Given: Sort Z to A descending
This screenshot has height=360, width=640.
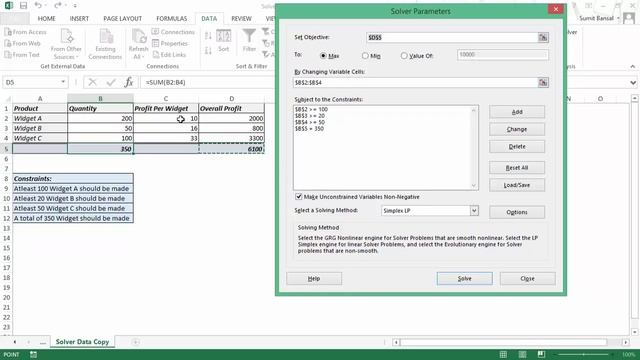Looking at the screenshot, I should [x=208, y=50].
